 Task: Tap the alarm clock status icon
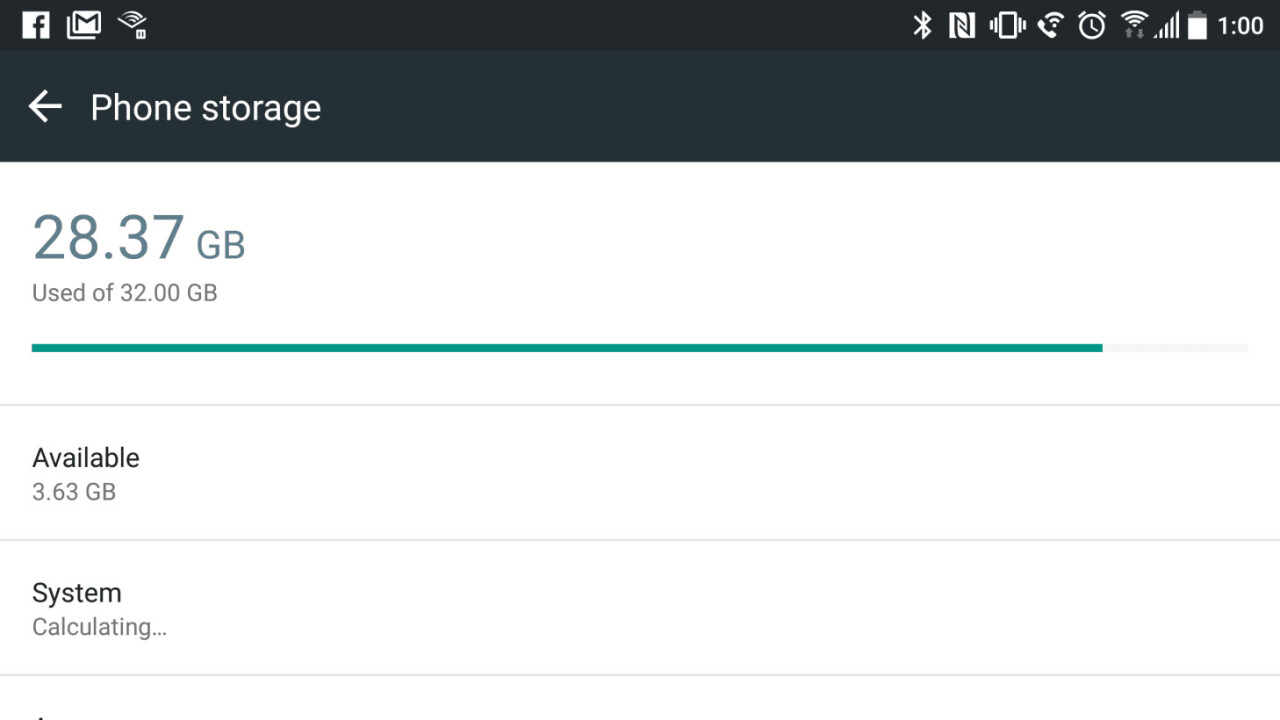1092,25
